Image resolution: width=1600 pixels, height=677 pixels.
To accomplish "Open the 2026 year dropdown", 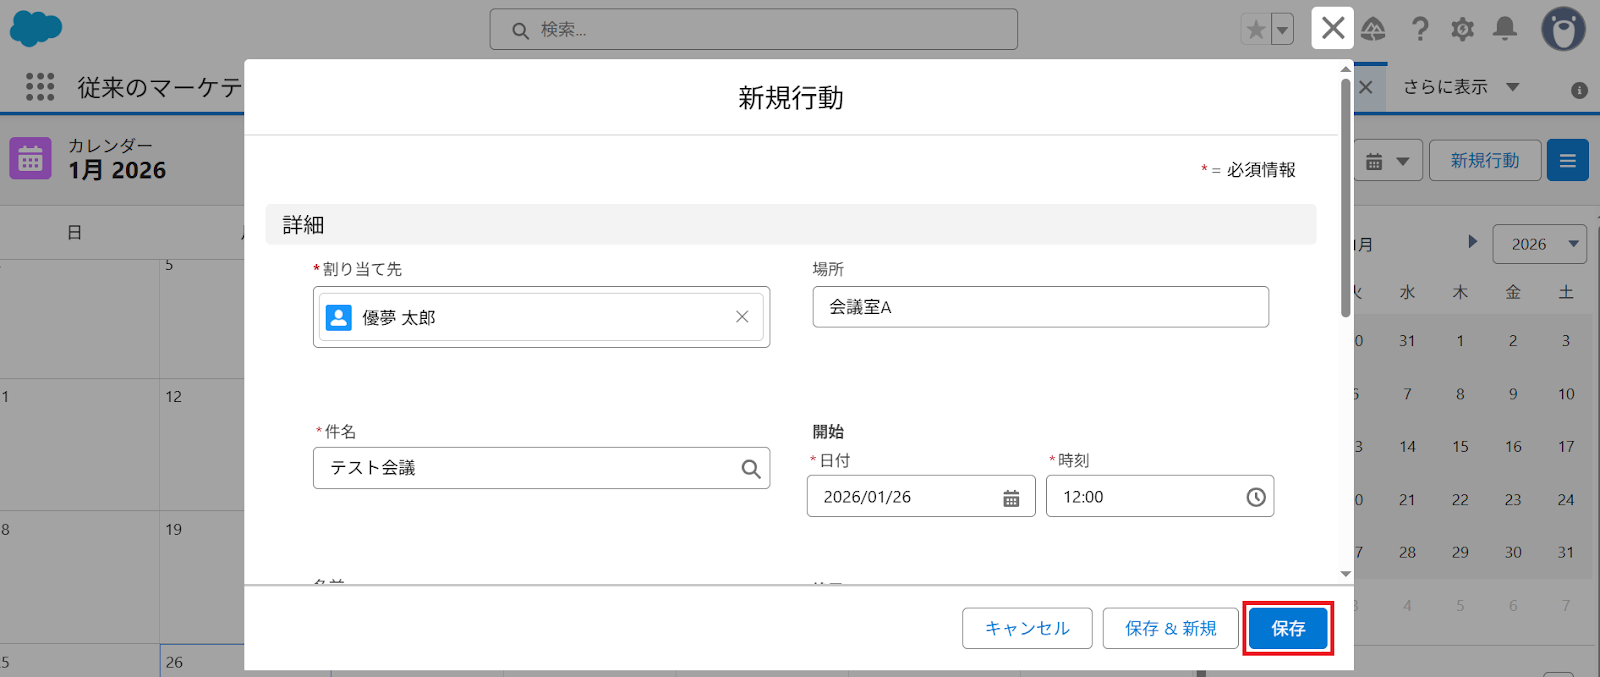I will (1539, 244).
